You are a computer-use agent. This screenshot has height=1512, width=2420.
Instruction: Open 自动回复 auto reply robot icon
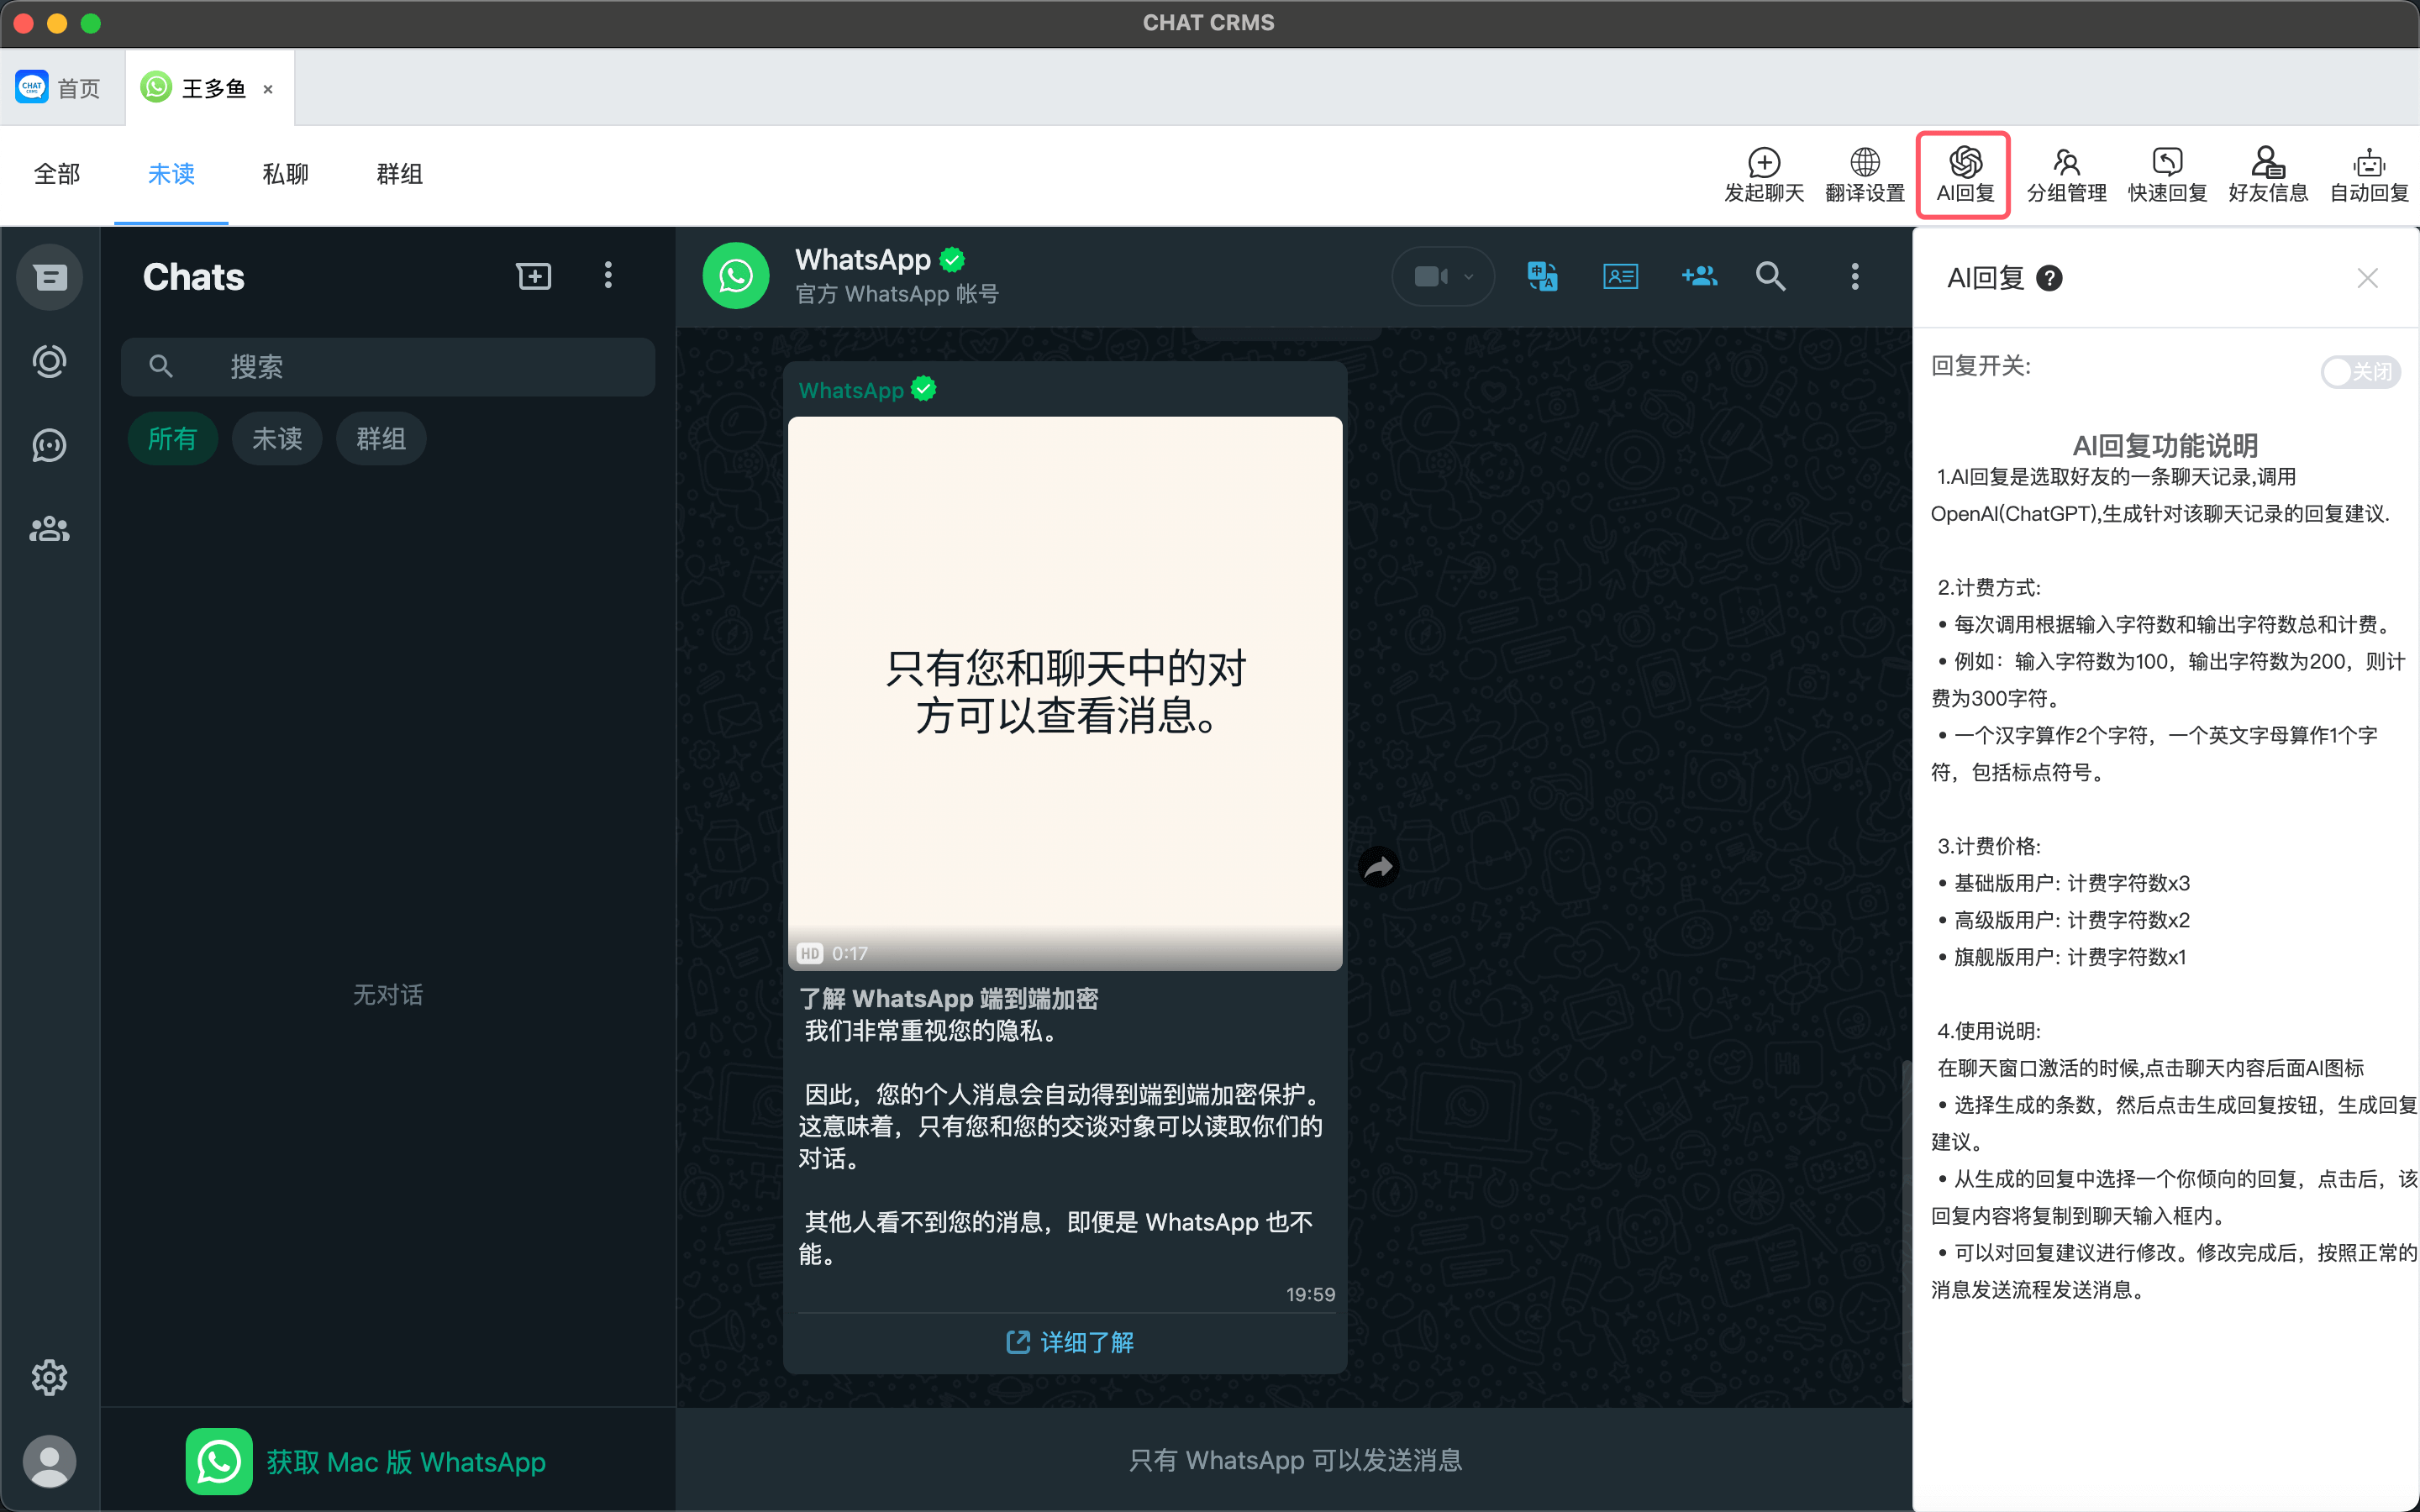click(2369, 175)
